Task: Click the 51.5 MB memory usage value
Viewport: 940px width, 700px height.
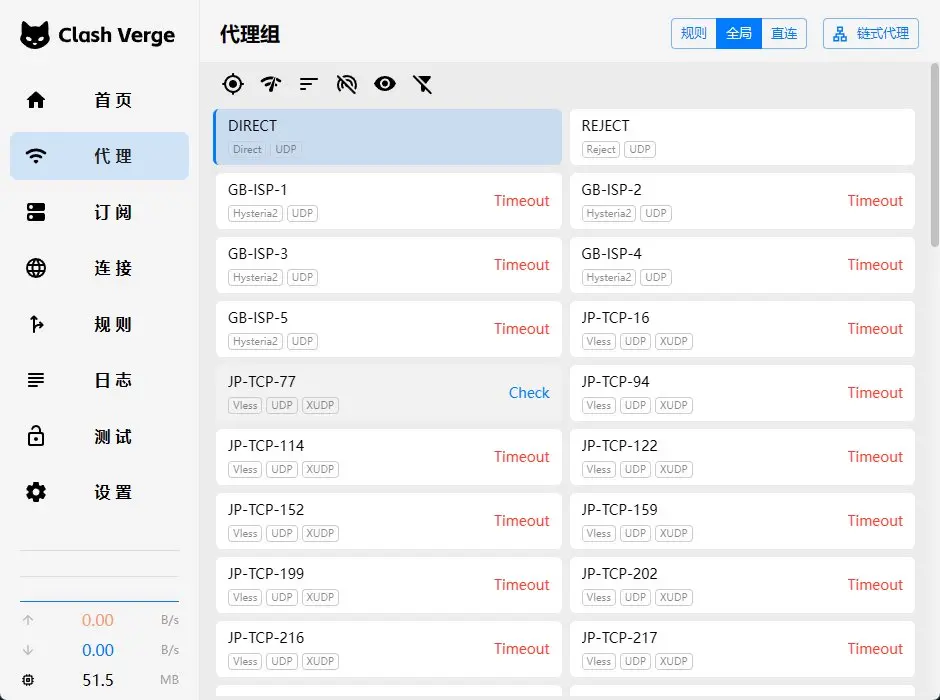Action: pyautogui.click(x=98, y=680)
